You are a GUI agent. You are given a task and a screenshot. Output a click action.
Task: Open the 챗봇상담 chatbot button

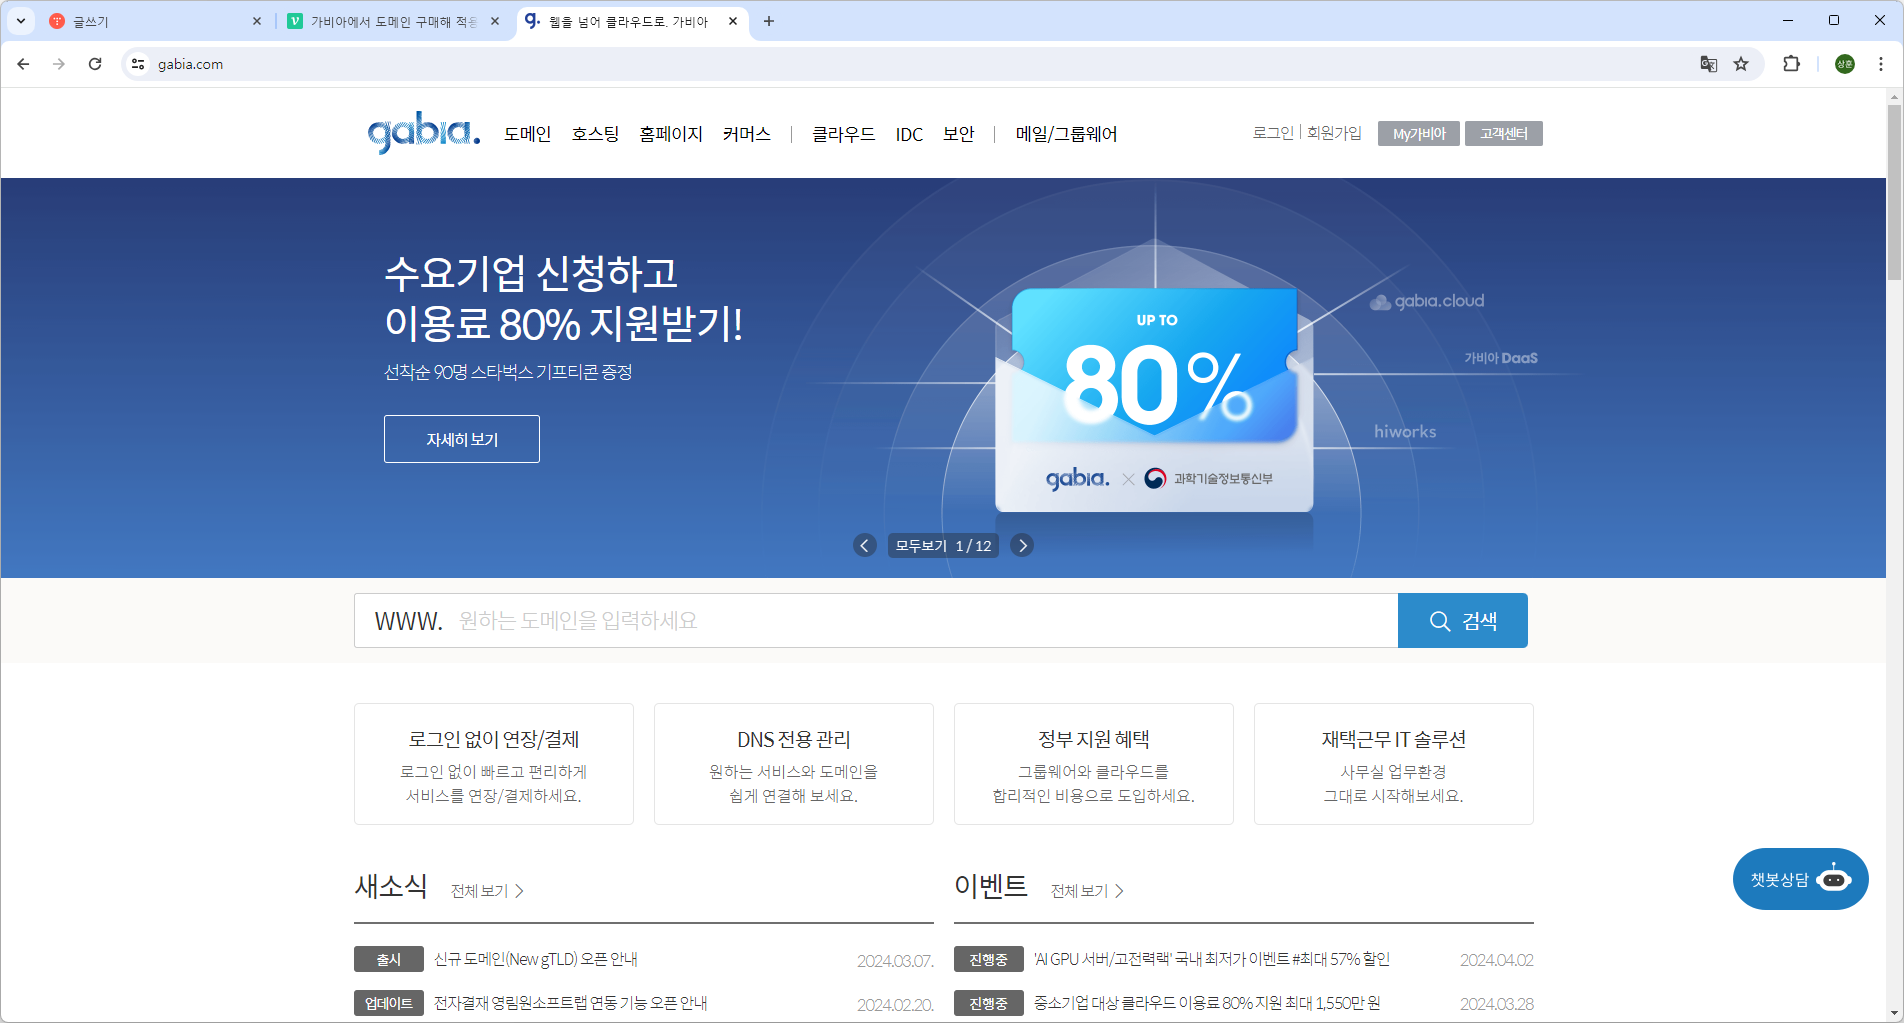1800,879
